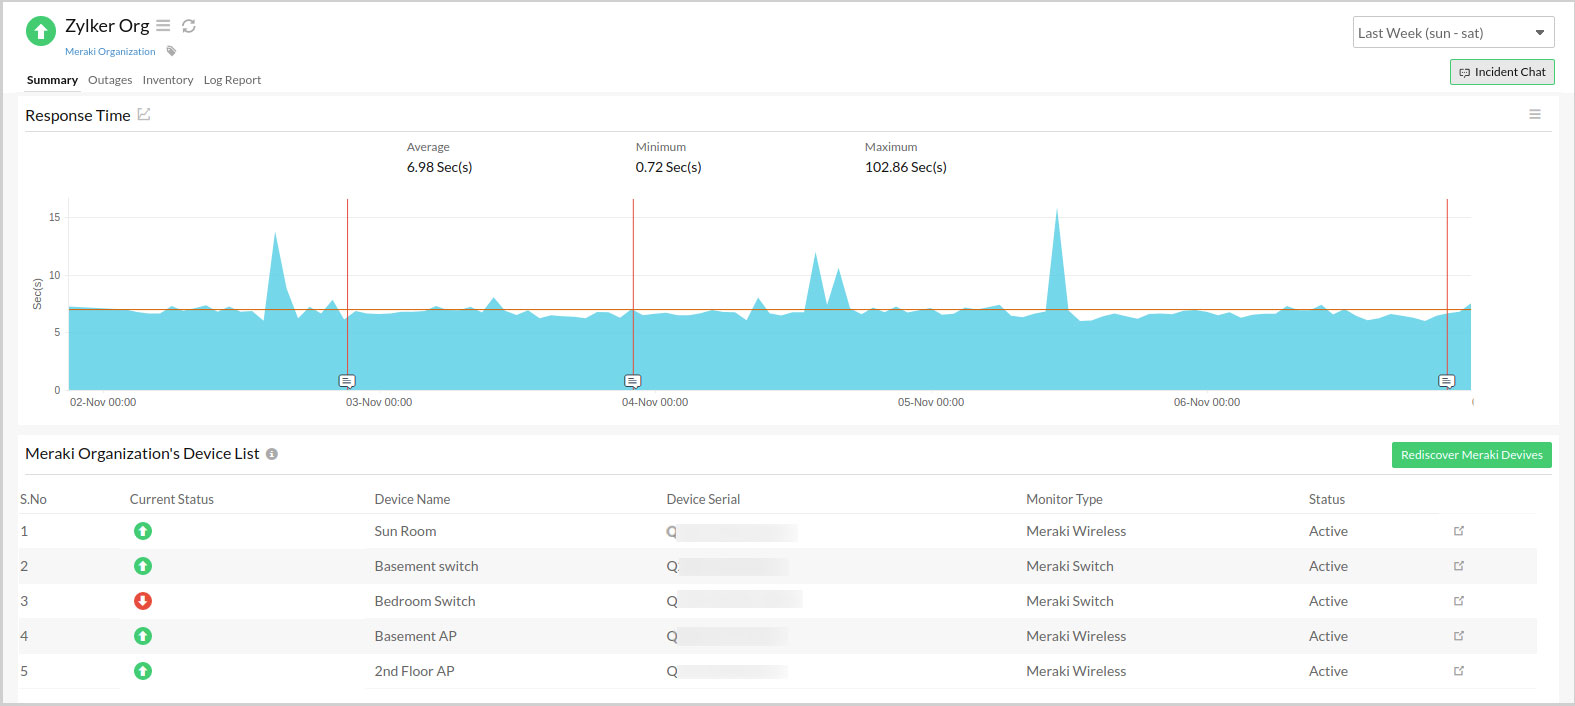
Task: Click the annotation marker at 03-Nov
Action: click(347, 381)
